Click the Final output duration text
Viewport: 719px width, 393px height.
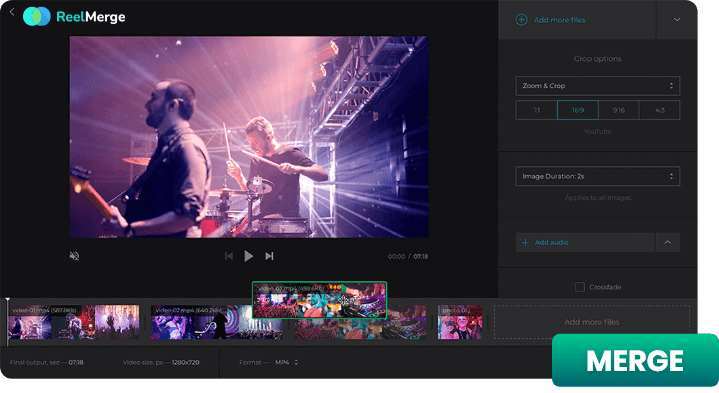(x=46, y=362)
